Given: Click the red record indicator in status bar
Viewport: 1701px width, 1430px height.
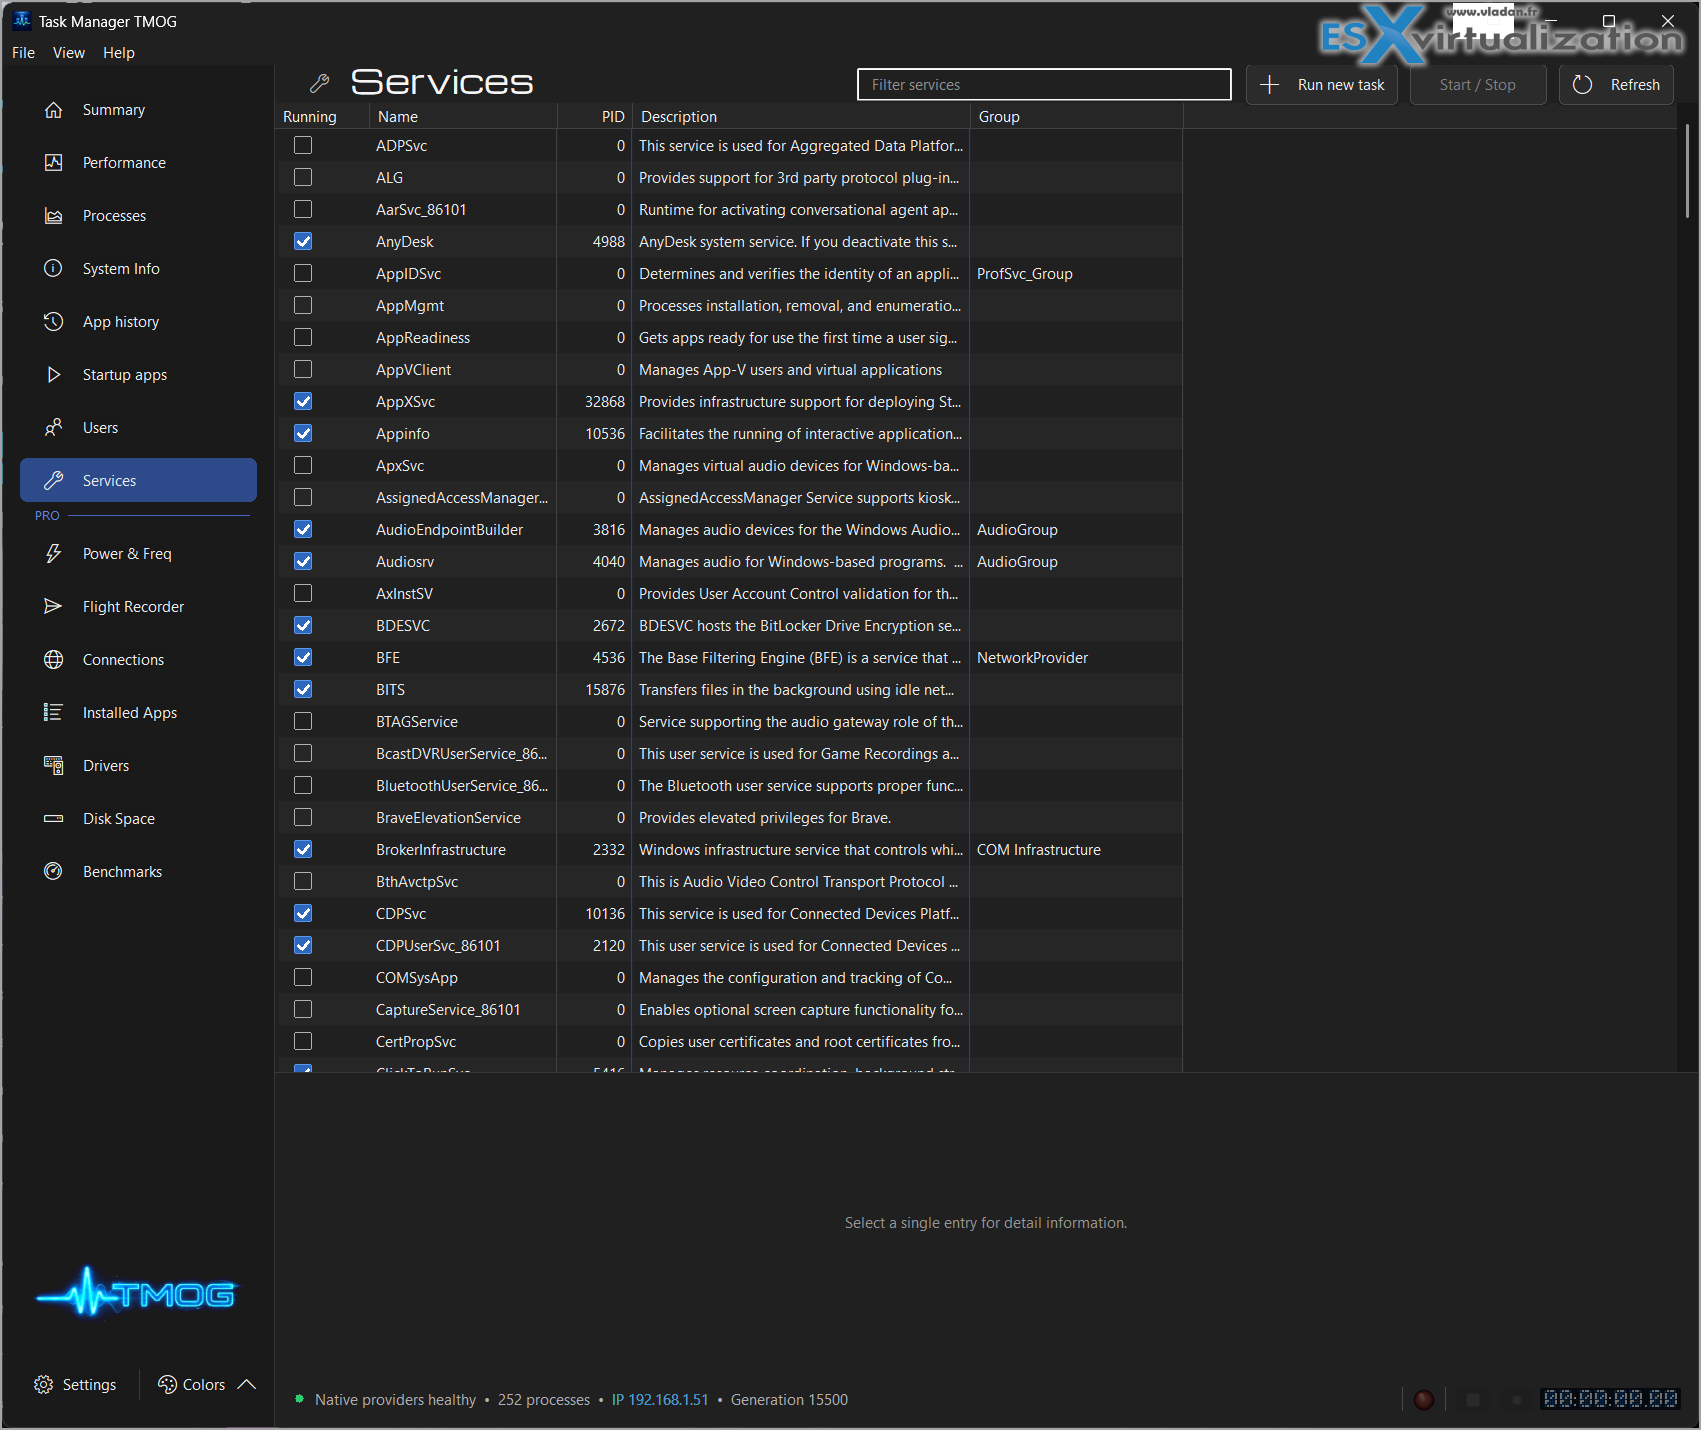Looking at the screenshot, I should [1424, 1400].
